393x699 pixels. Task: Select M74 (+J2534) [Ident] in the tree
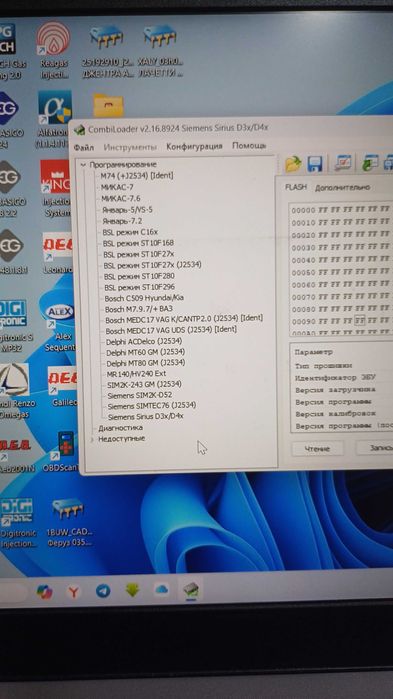[137, 176]
